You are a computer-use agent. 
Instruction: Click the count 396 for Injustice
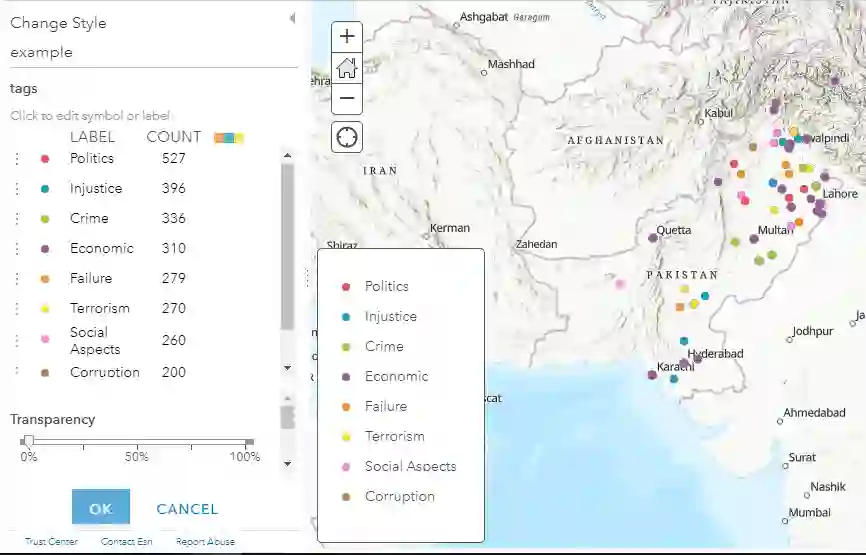click(173, 188)
